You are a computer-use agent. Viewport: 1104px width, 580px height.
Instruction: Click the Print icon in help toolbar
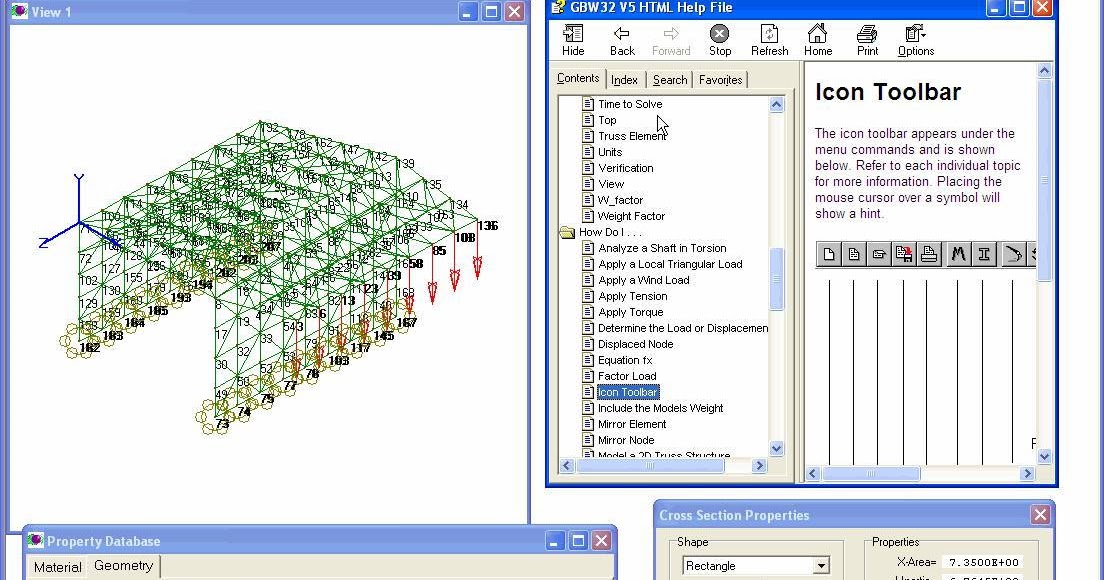(x=866, y=40)
